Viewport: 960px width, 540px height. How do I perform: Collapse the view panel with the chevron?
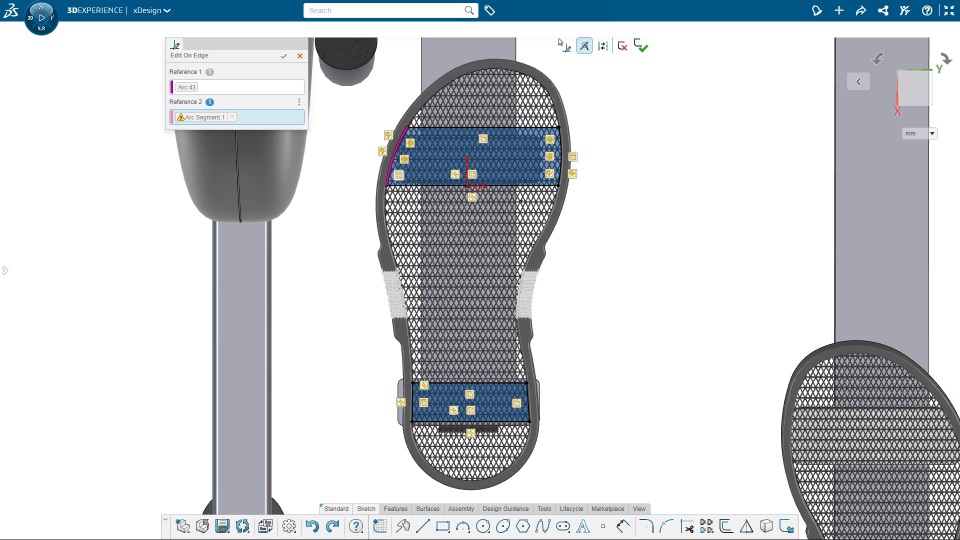pyautogui.click(x=858, y=81)
